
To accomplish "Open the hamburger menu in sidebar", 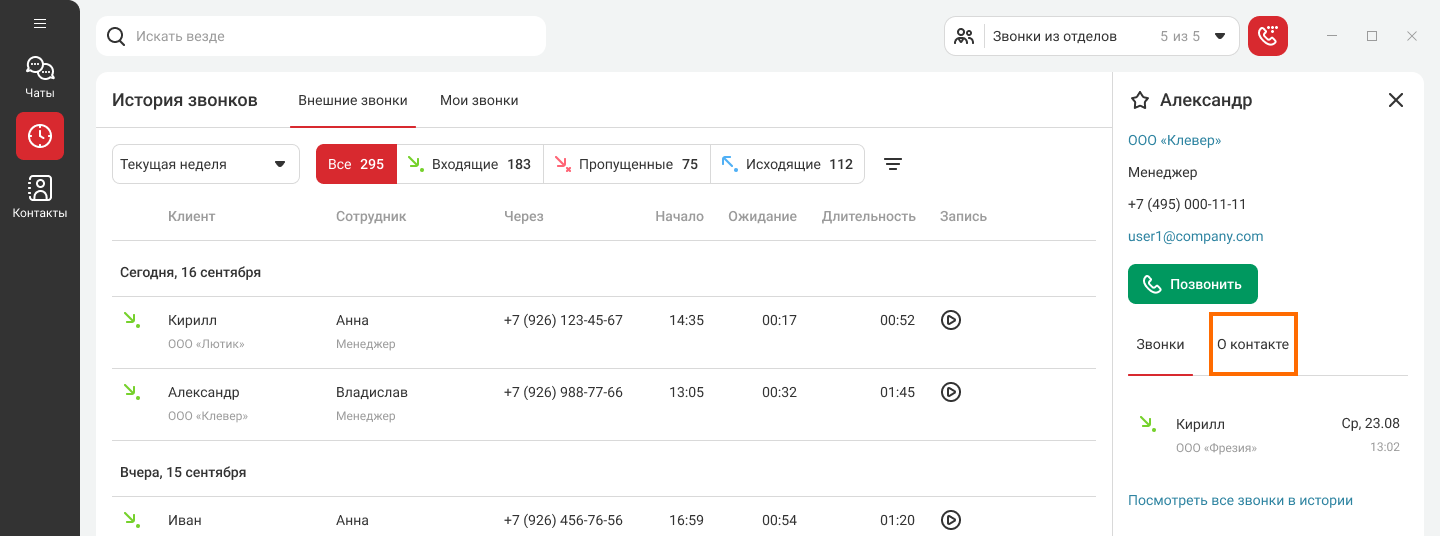I will point(40,23).
